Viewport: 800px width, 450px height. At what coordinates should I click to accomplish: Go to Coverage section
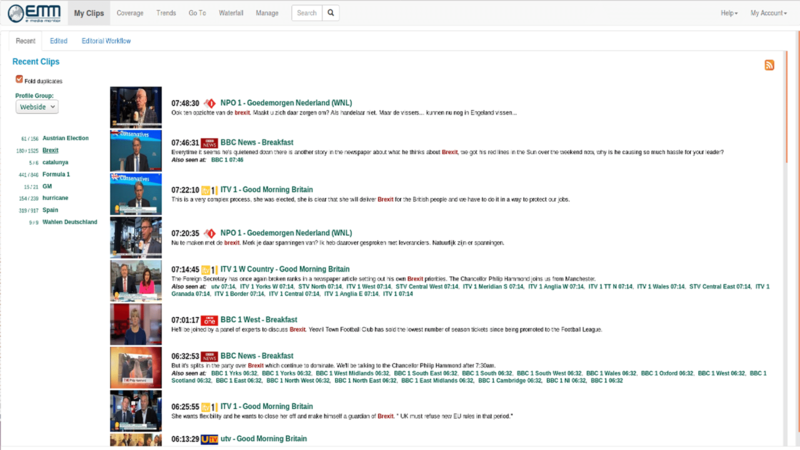(x=130, y=13)
